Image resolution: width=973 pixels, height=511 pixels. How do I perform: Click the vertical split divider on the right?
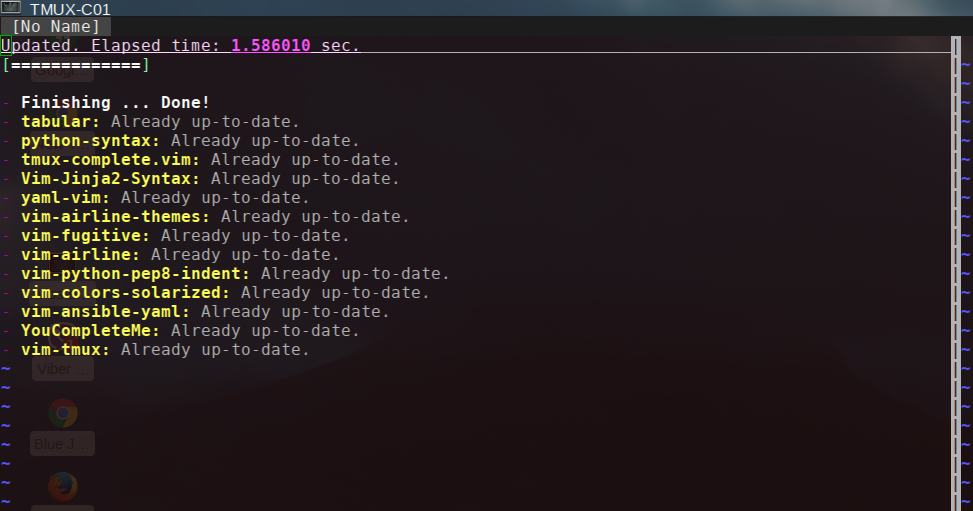point(956,270)
